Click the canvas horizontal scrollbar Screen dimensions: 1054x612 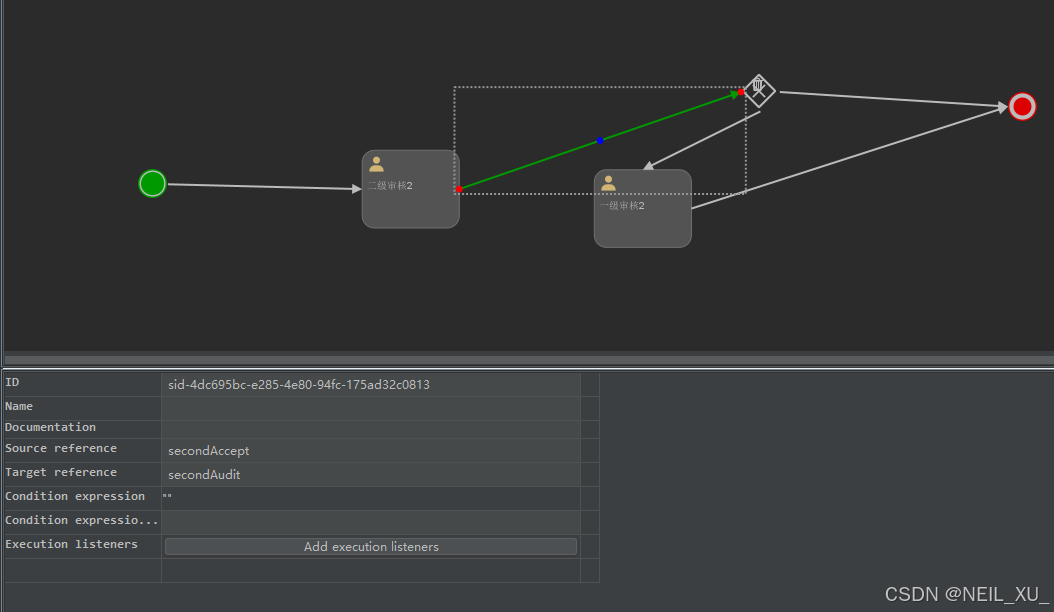click(527, 359)
